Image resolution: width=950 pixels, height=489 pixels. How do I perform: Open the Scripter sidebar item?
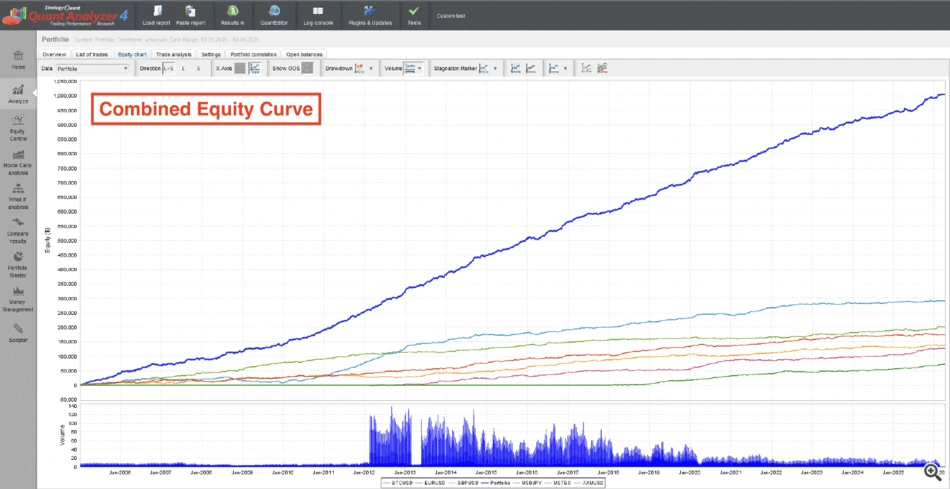[x=18, y=332]
